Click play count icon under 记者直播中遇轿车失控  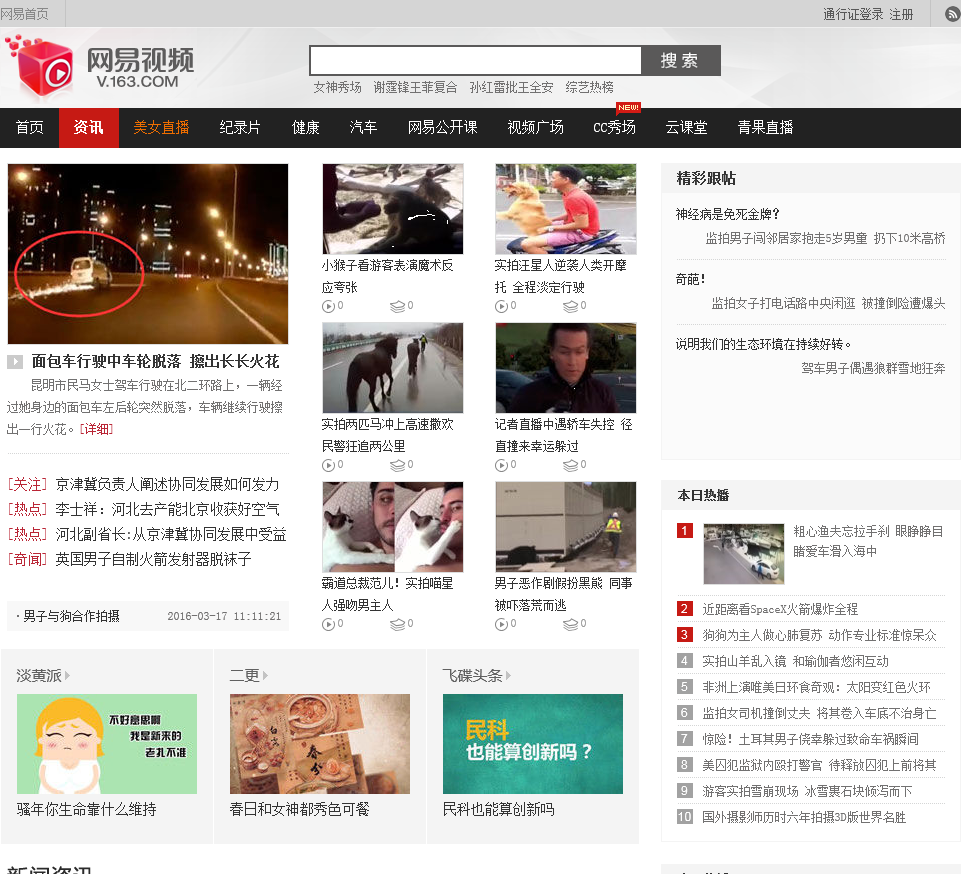click(501, 465)
